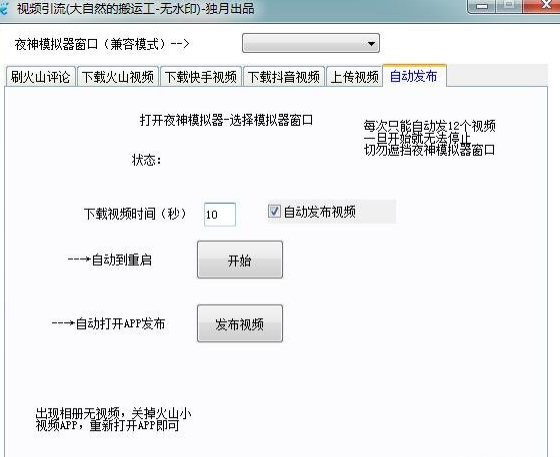Minimize the window from title bar
This screenshot has width=560, height=457.
(482, 6)
